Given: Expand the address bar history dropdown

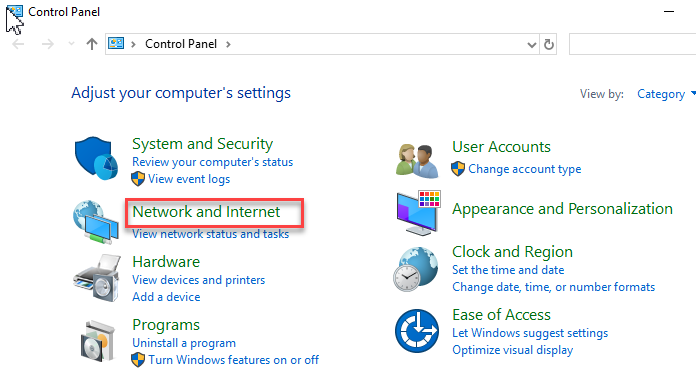Looking at the screenshot, I should 531,45.
